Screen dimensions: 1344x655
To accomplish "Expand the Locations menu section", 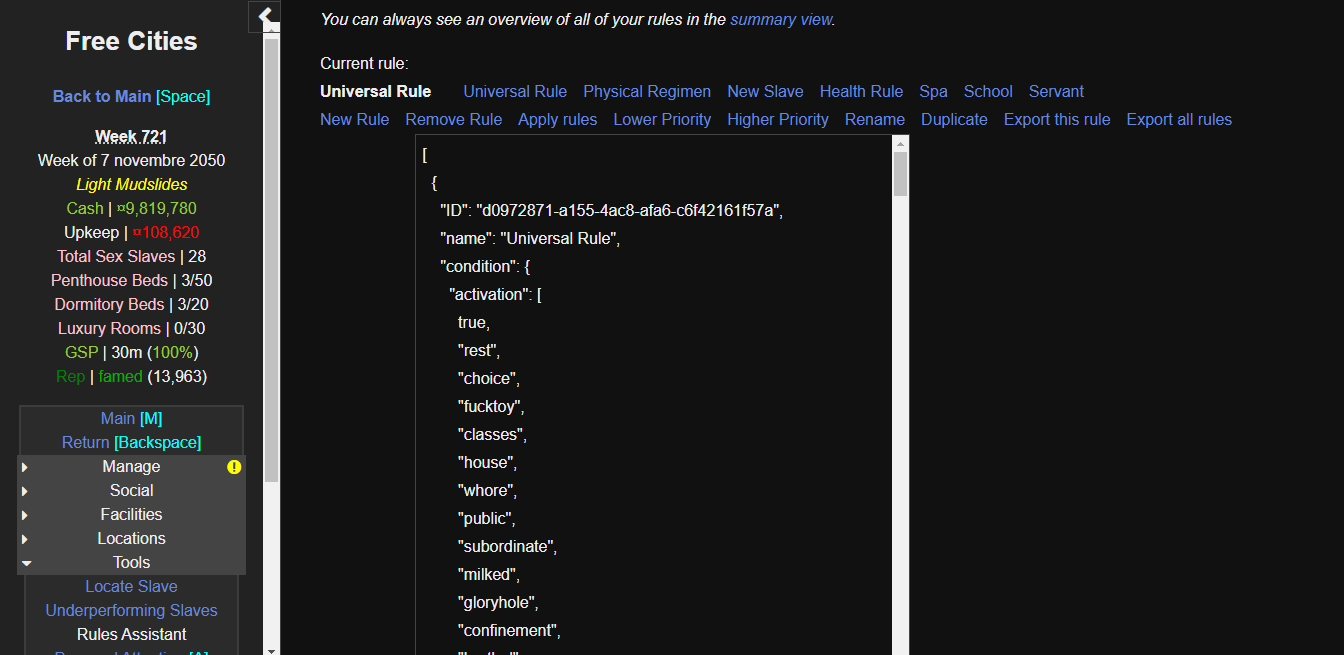I will [x=131, y=539].
